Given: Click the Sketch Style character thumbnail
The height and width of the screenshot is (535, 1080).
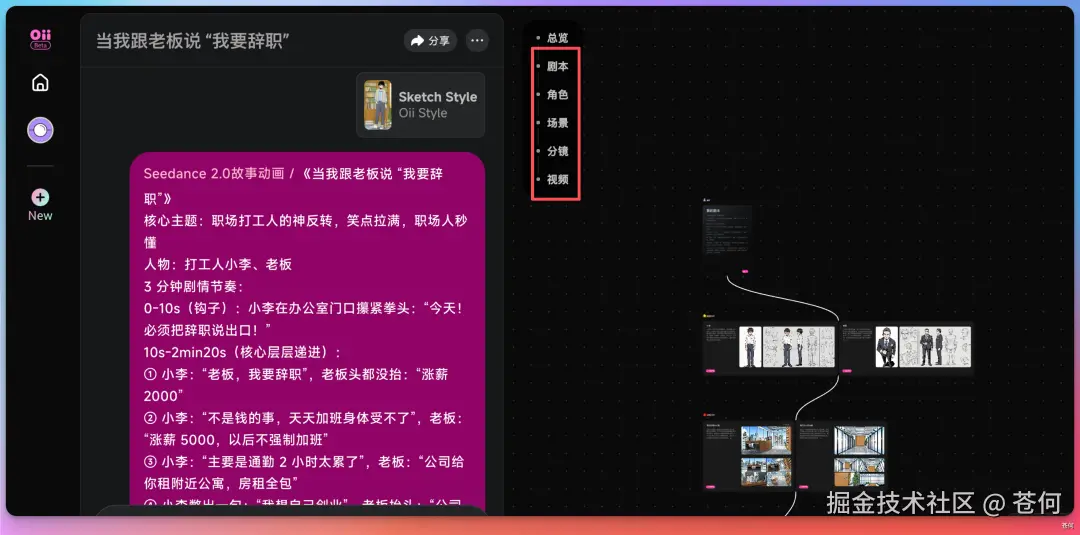Looking at the screenshot, I should coord(377,105).
